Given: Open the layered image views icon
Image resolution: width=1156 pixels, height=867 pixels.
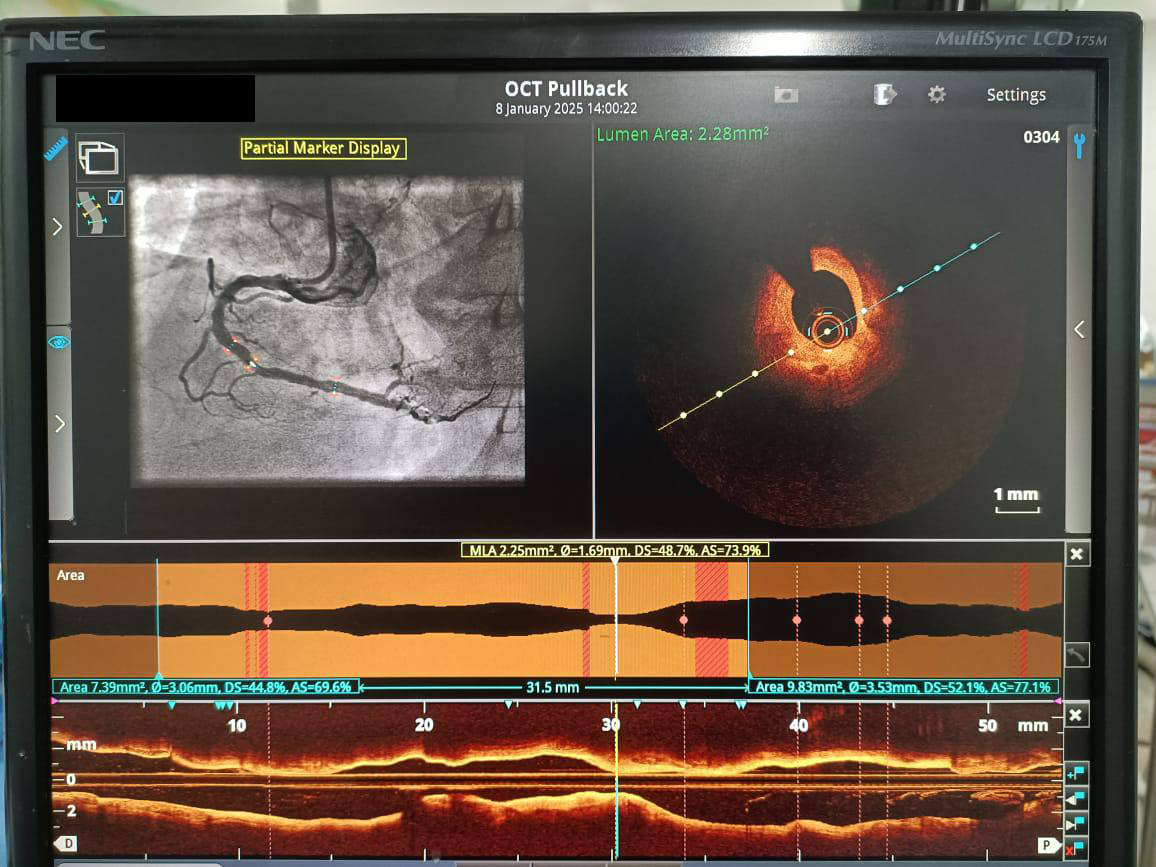Looking at the screenshot, I should pos(100,157).
